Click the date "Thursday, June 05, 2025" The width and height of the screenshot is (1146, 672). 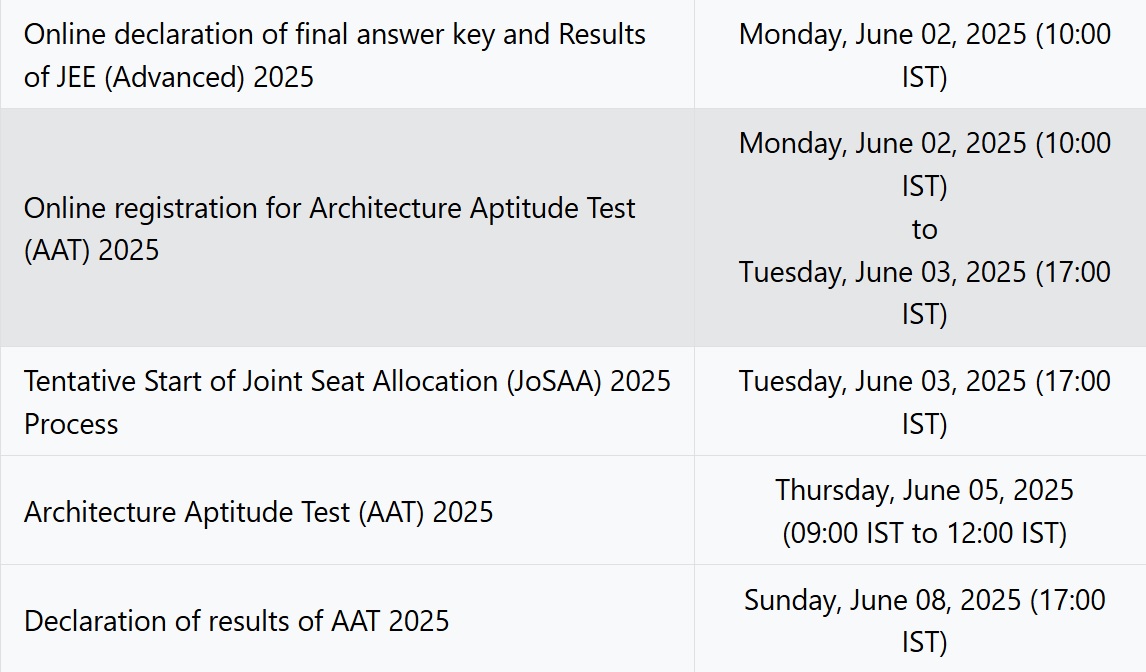tap(924, 490)
